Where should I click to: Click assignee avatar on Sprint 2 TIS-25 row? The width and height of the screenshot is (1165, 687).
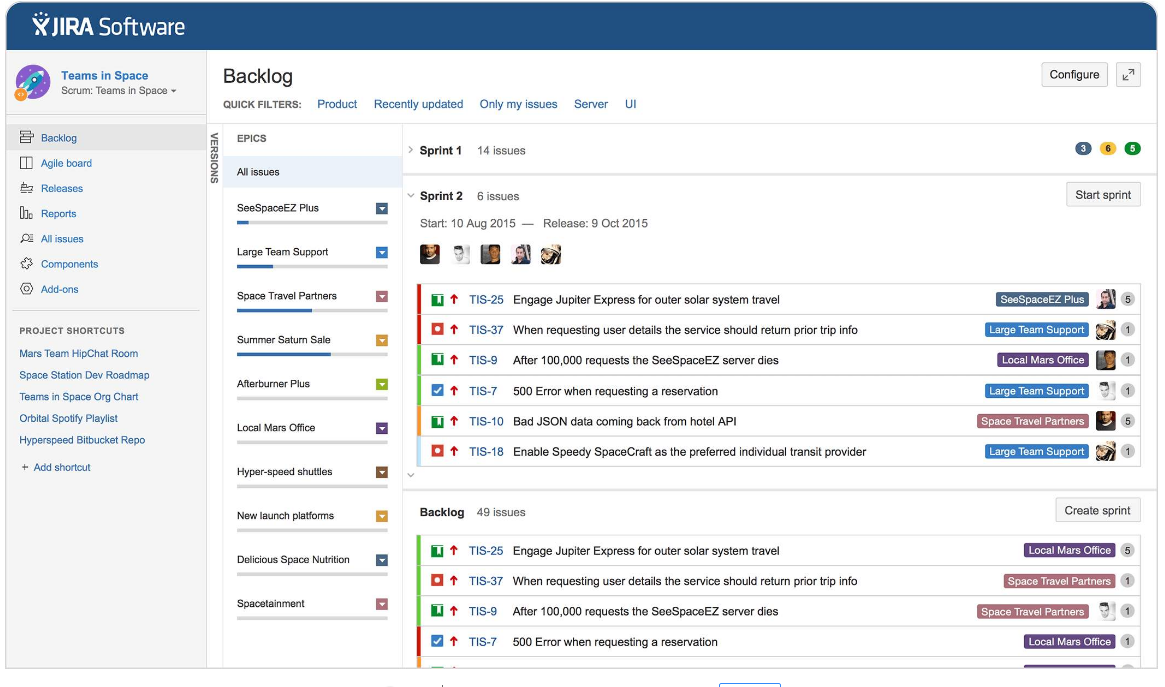tap(1106, 299)
